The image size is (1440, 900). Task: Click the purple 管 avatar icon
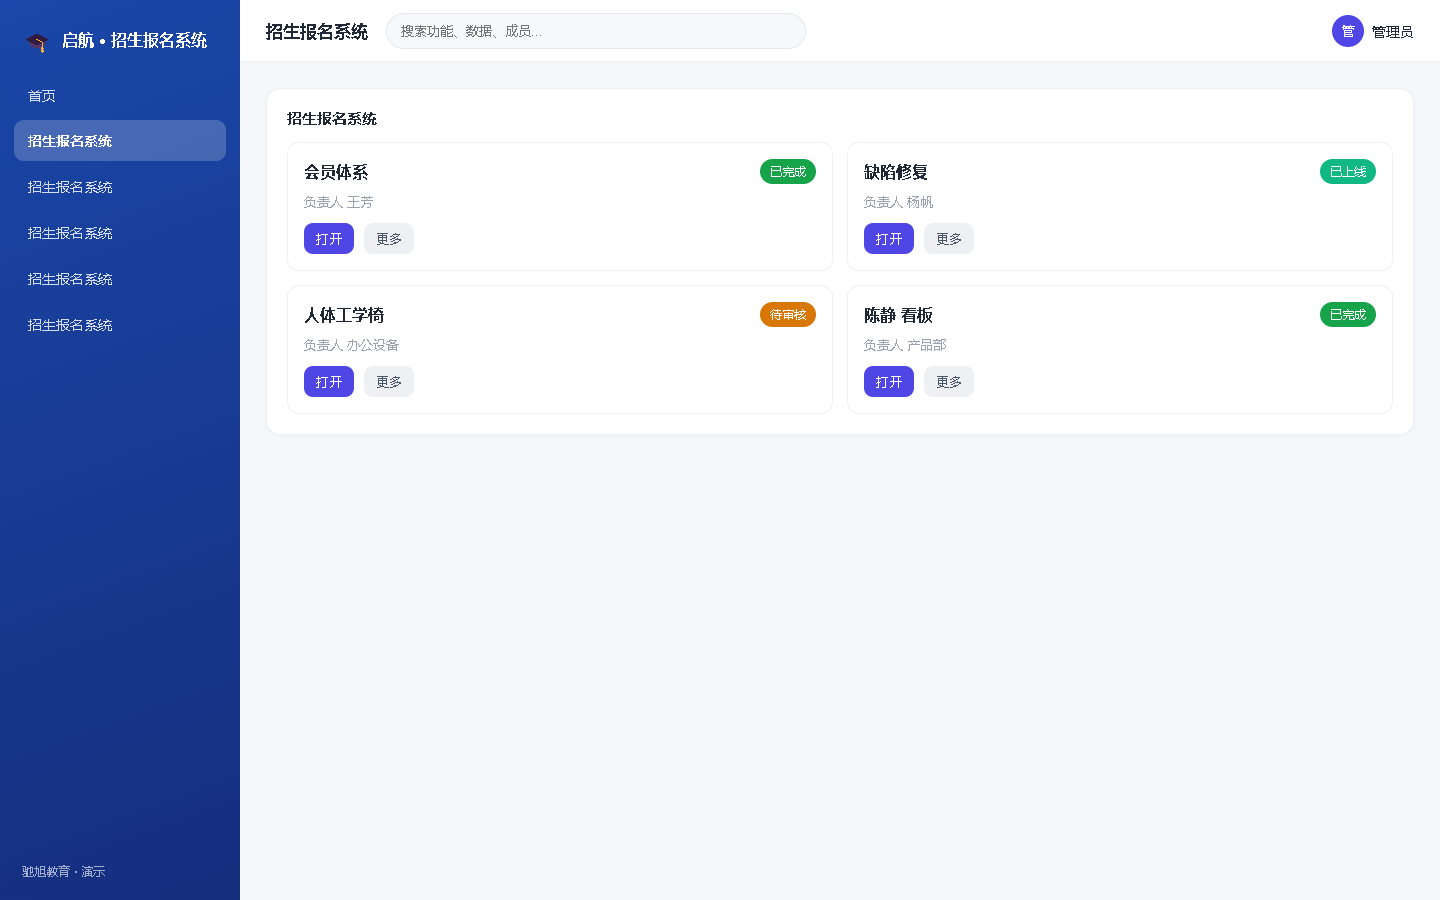[1348, 31]
